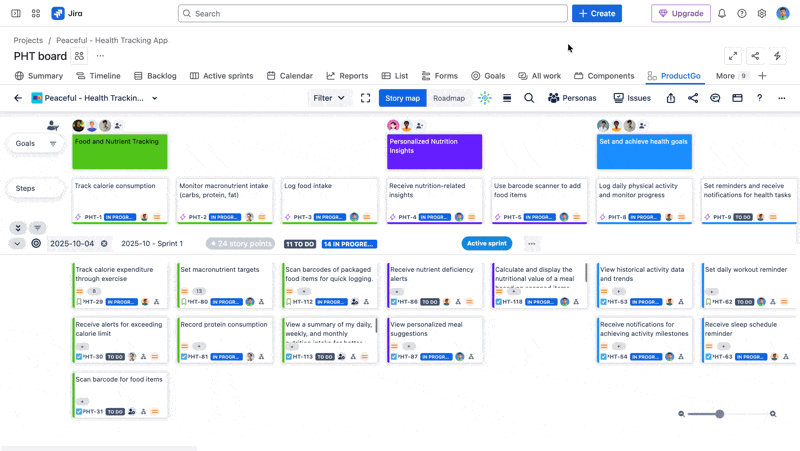
Task: Click the fullscreen icon beside Filter
Action: click(x=365, y=98)
